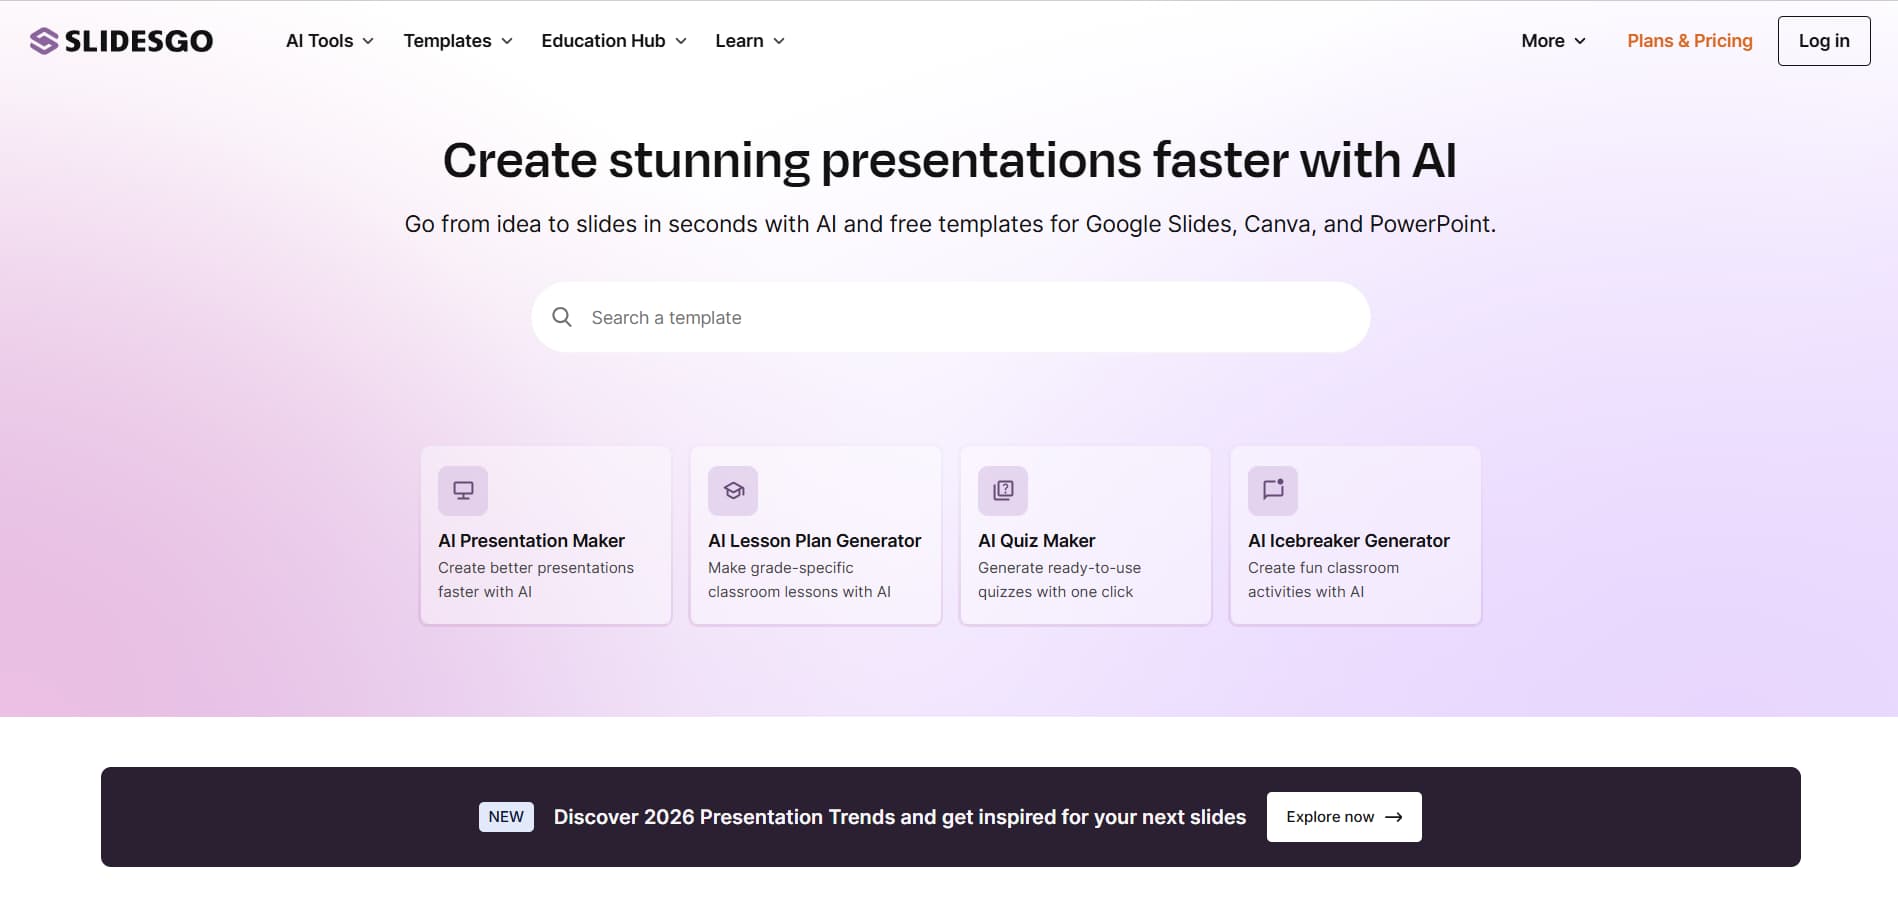Expand the AI Tools dropdown menu

[330, 41]
